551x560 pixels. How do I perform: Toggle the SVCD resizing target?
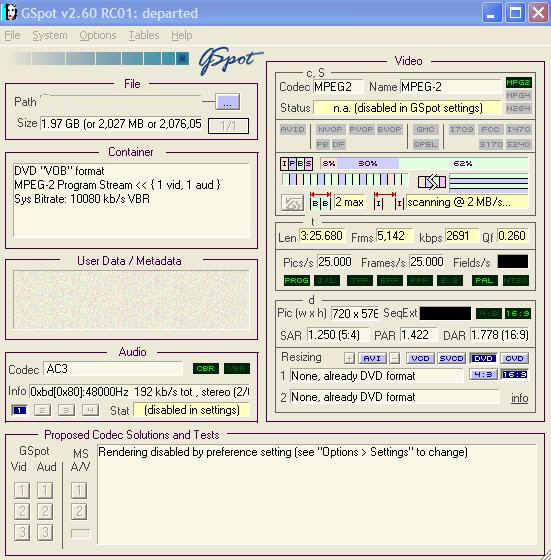click(x=451, y=358)
